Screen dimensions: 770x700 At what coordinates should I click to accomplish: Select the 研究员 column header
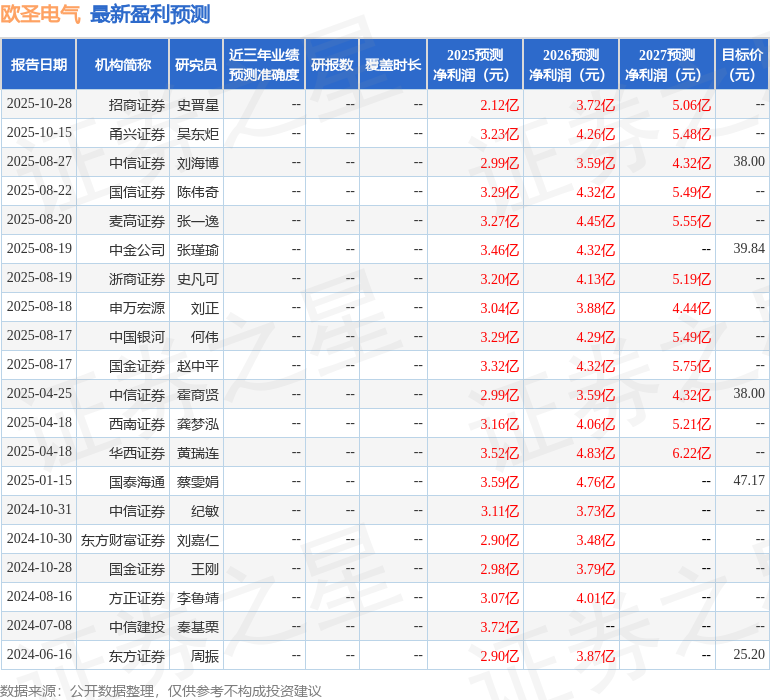(x=196, y=65)
